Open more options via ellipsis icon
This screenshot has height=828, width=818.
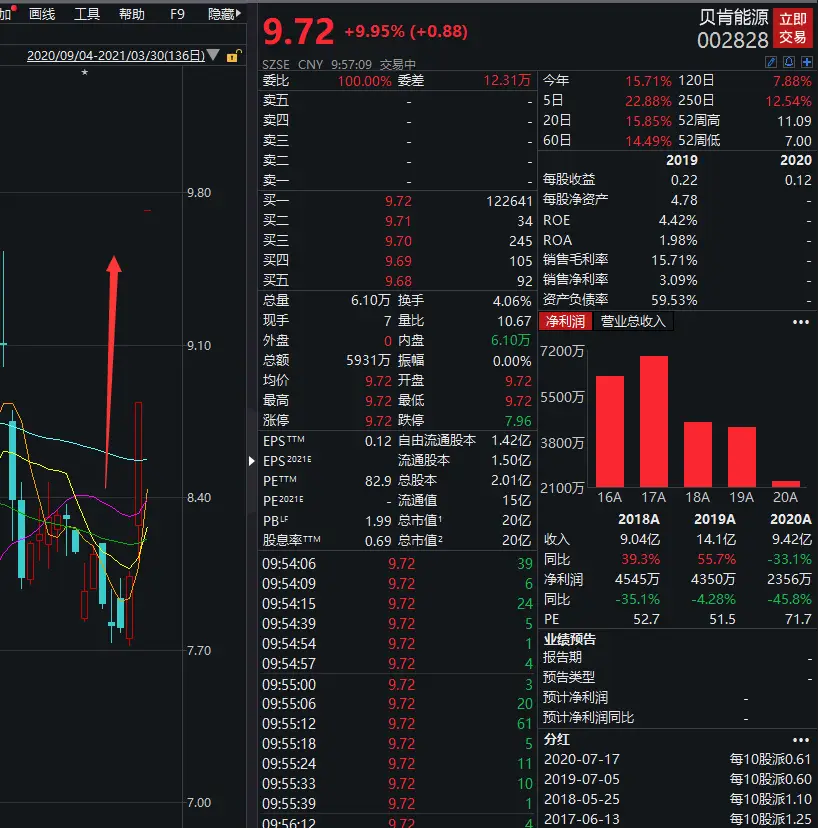pos(801,322)
